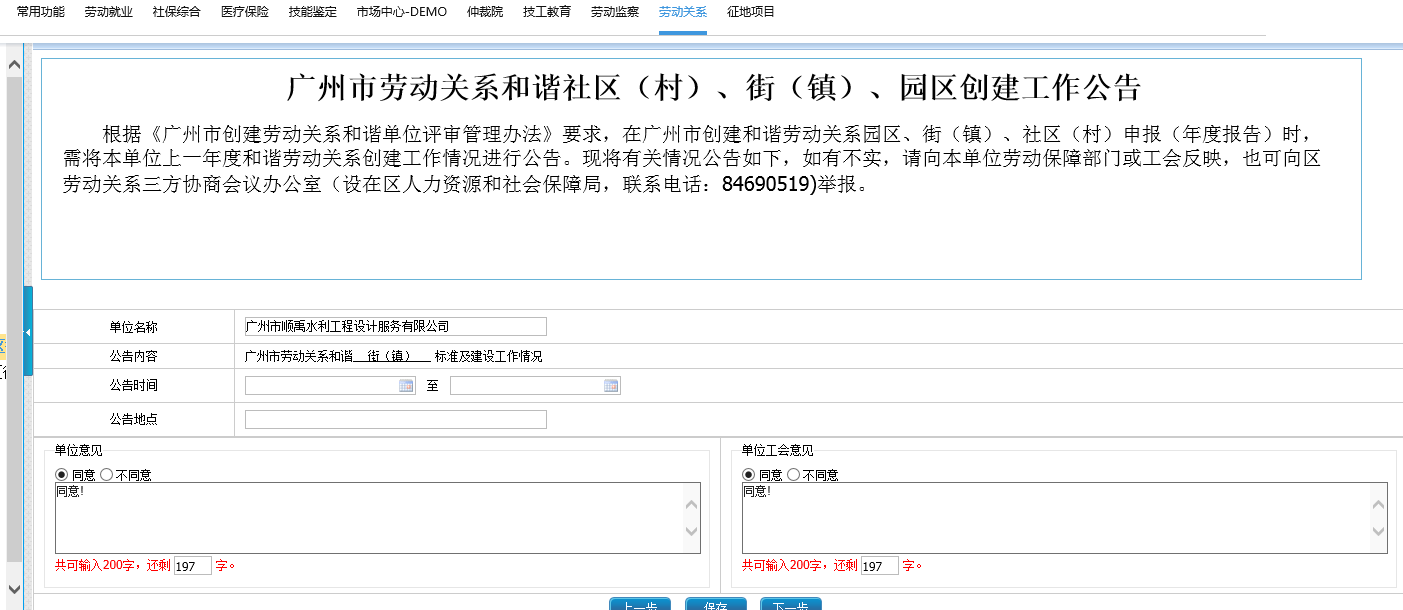
Task: Click 单位意见 textarea scroll down arrow
Action: [691, 531]
